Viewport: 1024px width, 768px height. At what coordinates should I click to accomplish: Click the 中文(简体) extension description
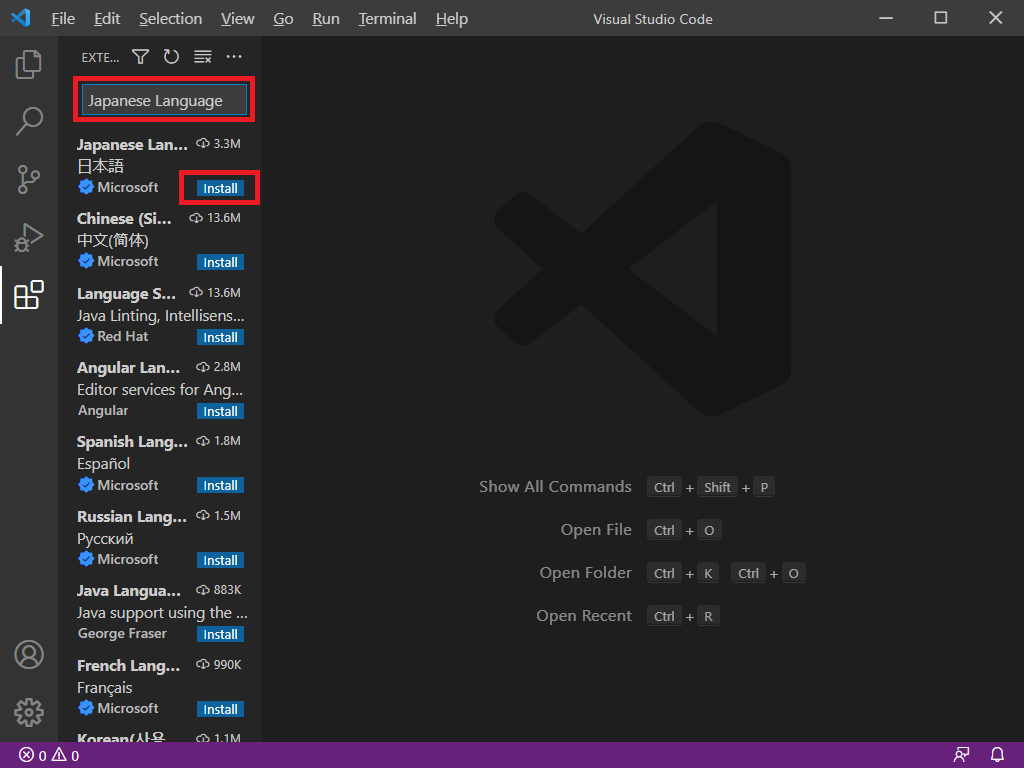(112, 240)
